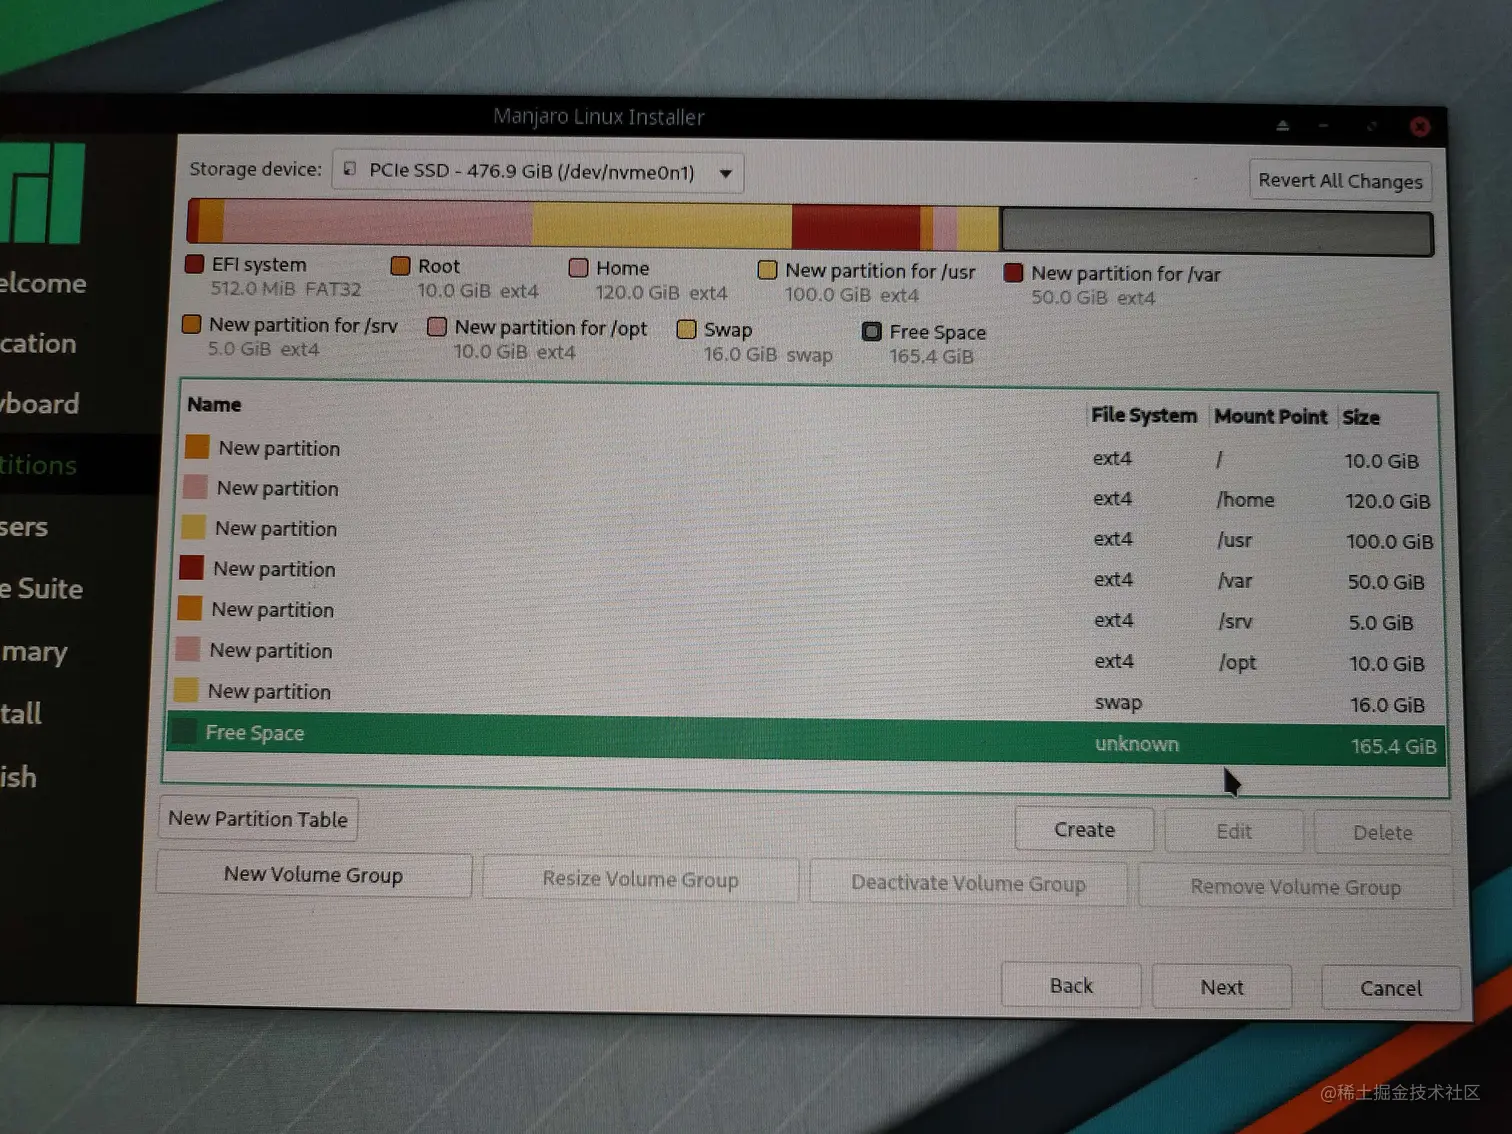Click New Volume Group button
The height and width of the screenshot is (1134, 1512).
click(314, 875)
